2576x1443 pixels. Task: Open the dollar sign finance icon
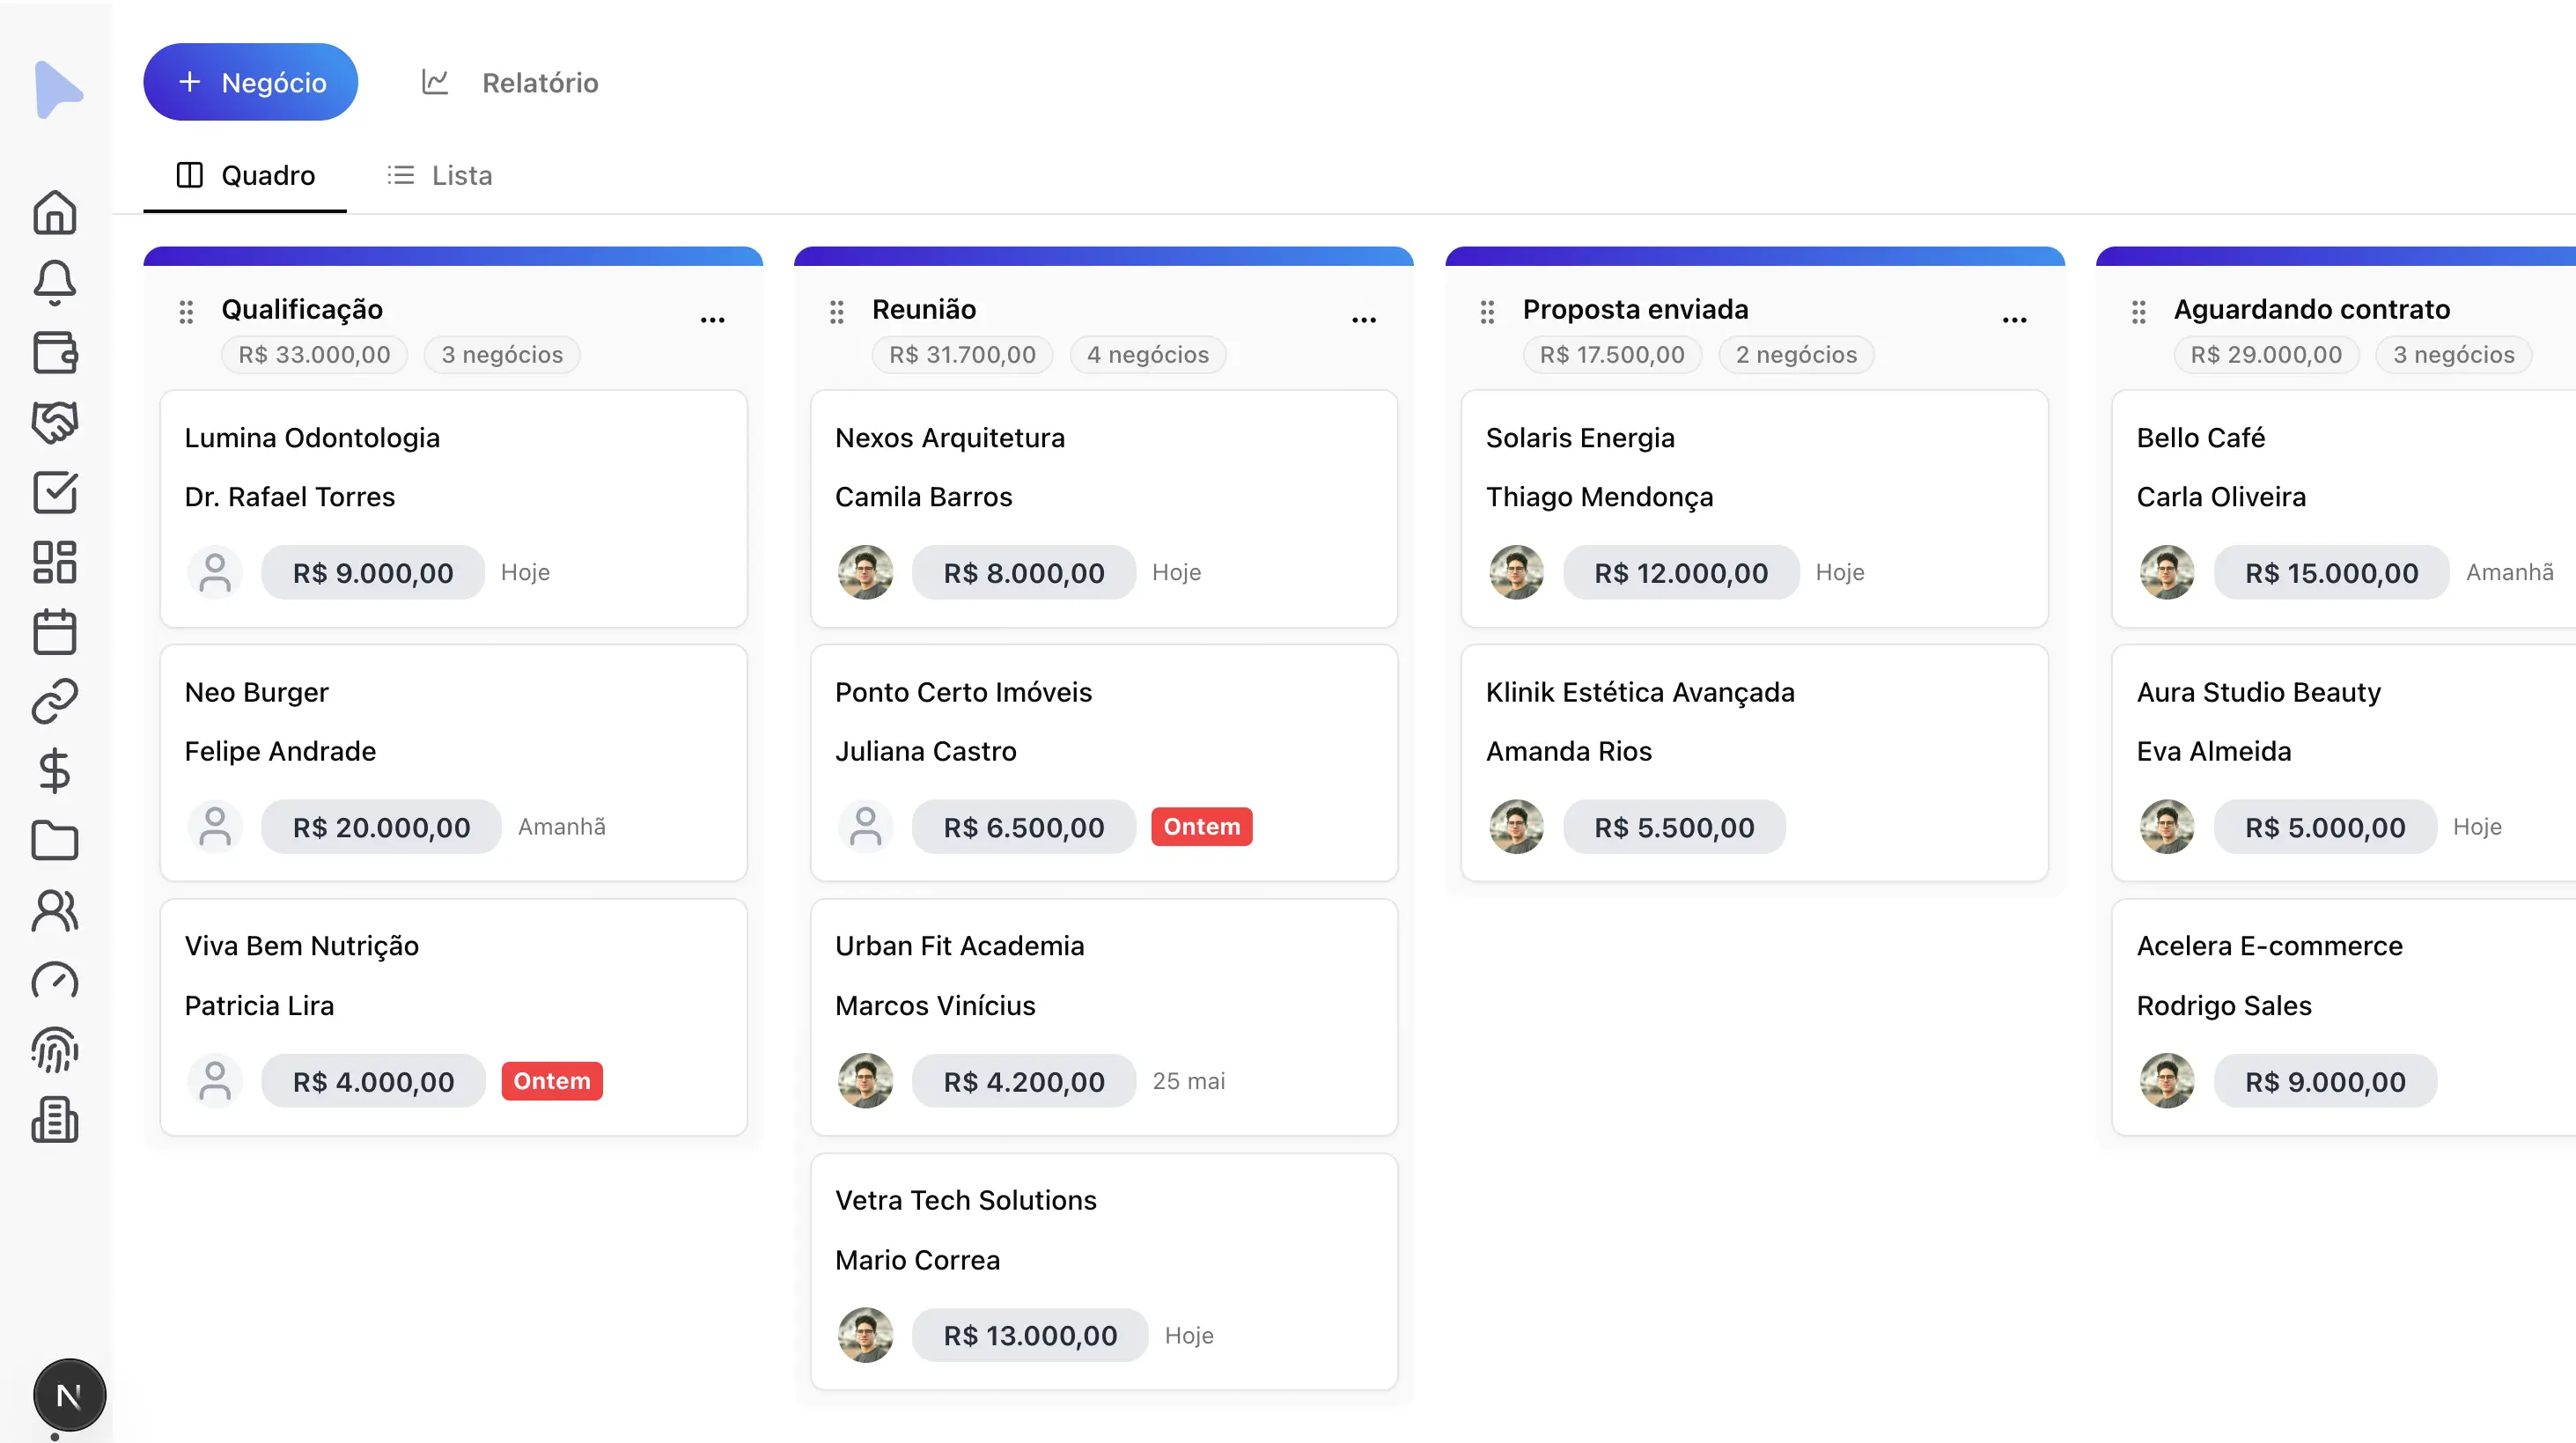click(x=54, y=771)
